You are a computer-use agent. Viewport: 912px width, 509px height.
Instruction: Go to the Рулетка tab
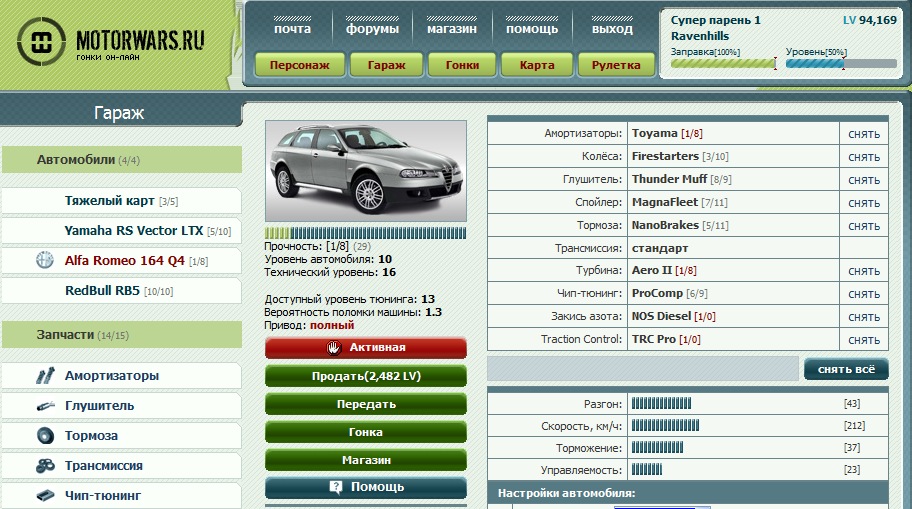[x=616, y=65]
